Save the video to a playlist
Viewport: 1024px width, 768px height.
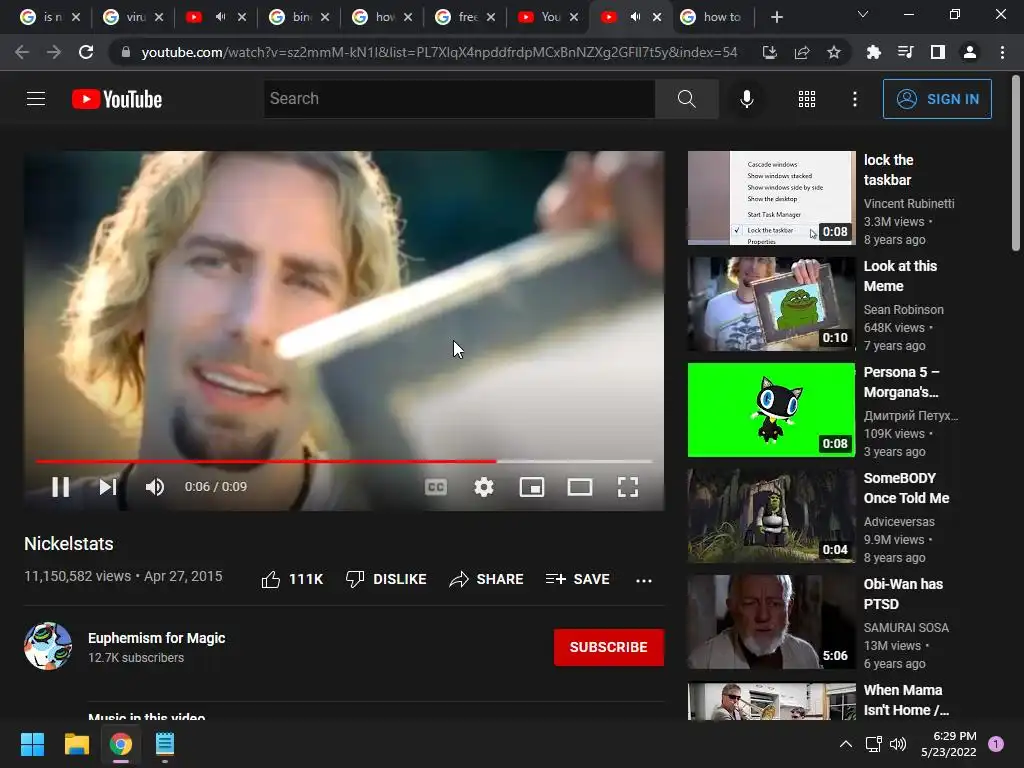578,579
